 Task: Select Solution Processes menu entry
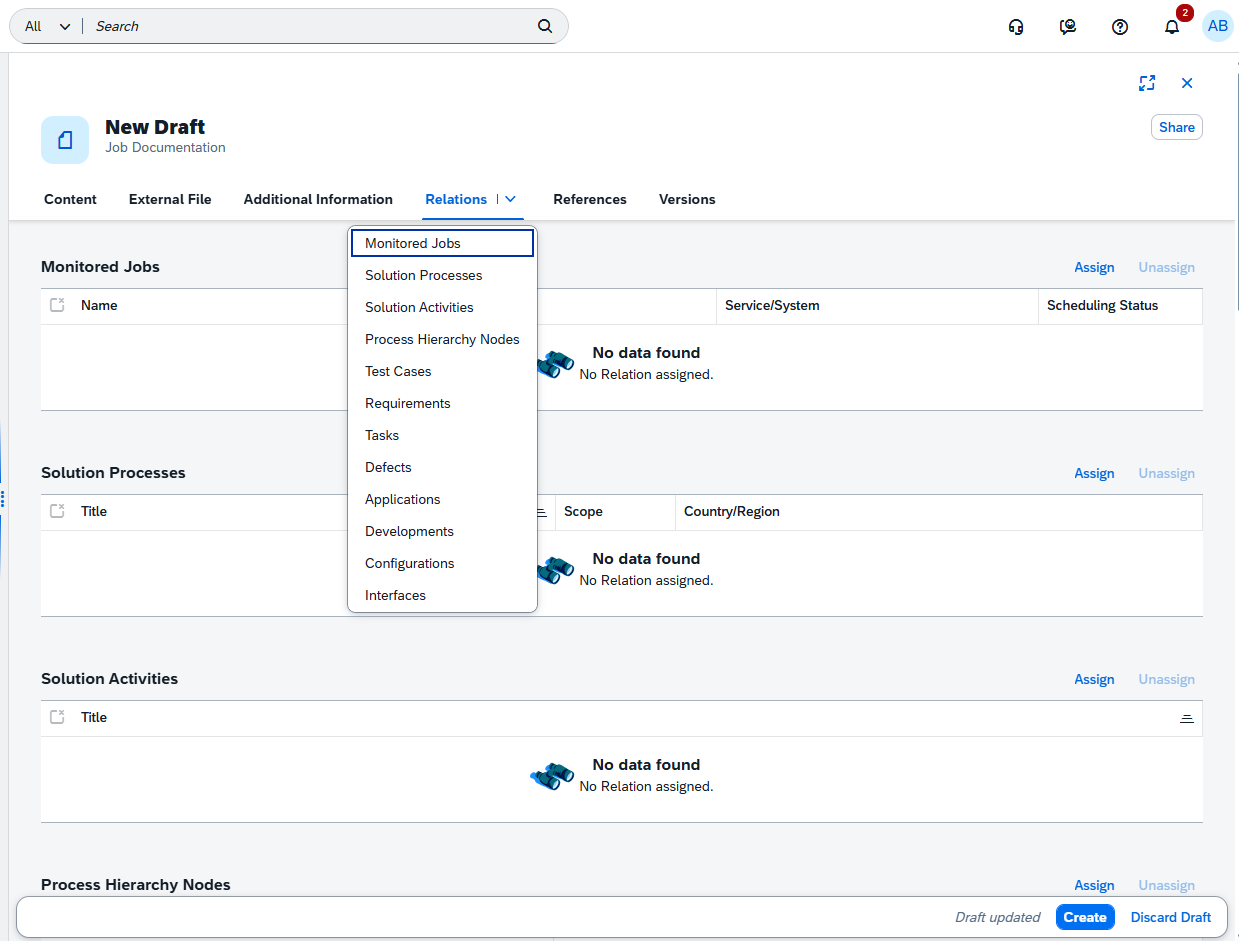(x=442, y=275)
